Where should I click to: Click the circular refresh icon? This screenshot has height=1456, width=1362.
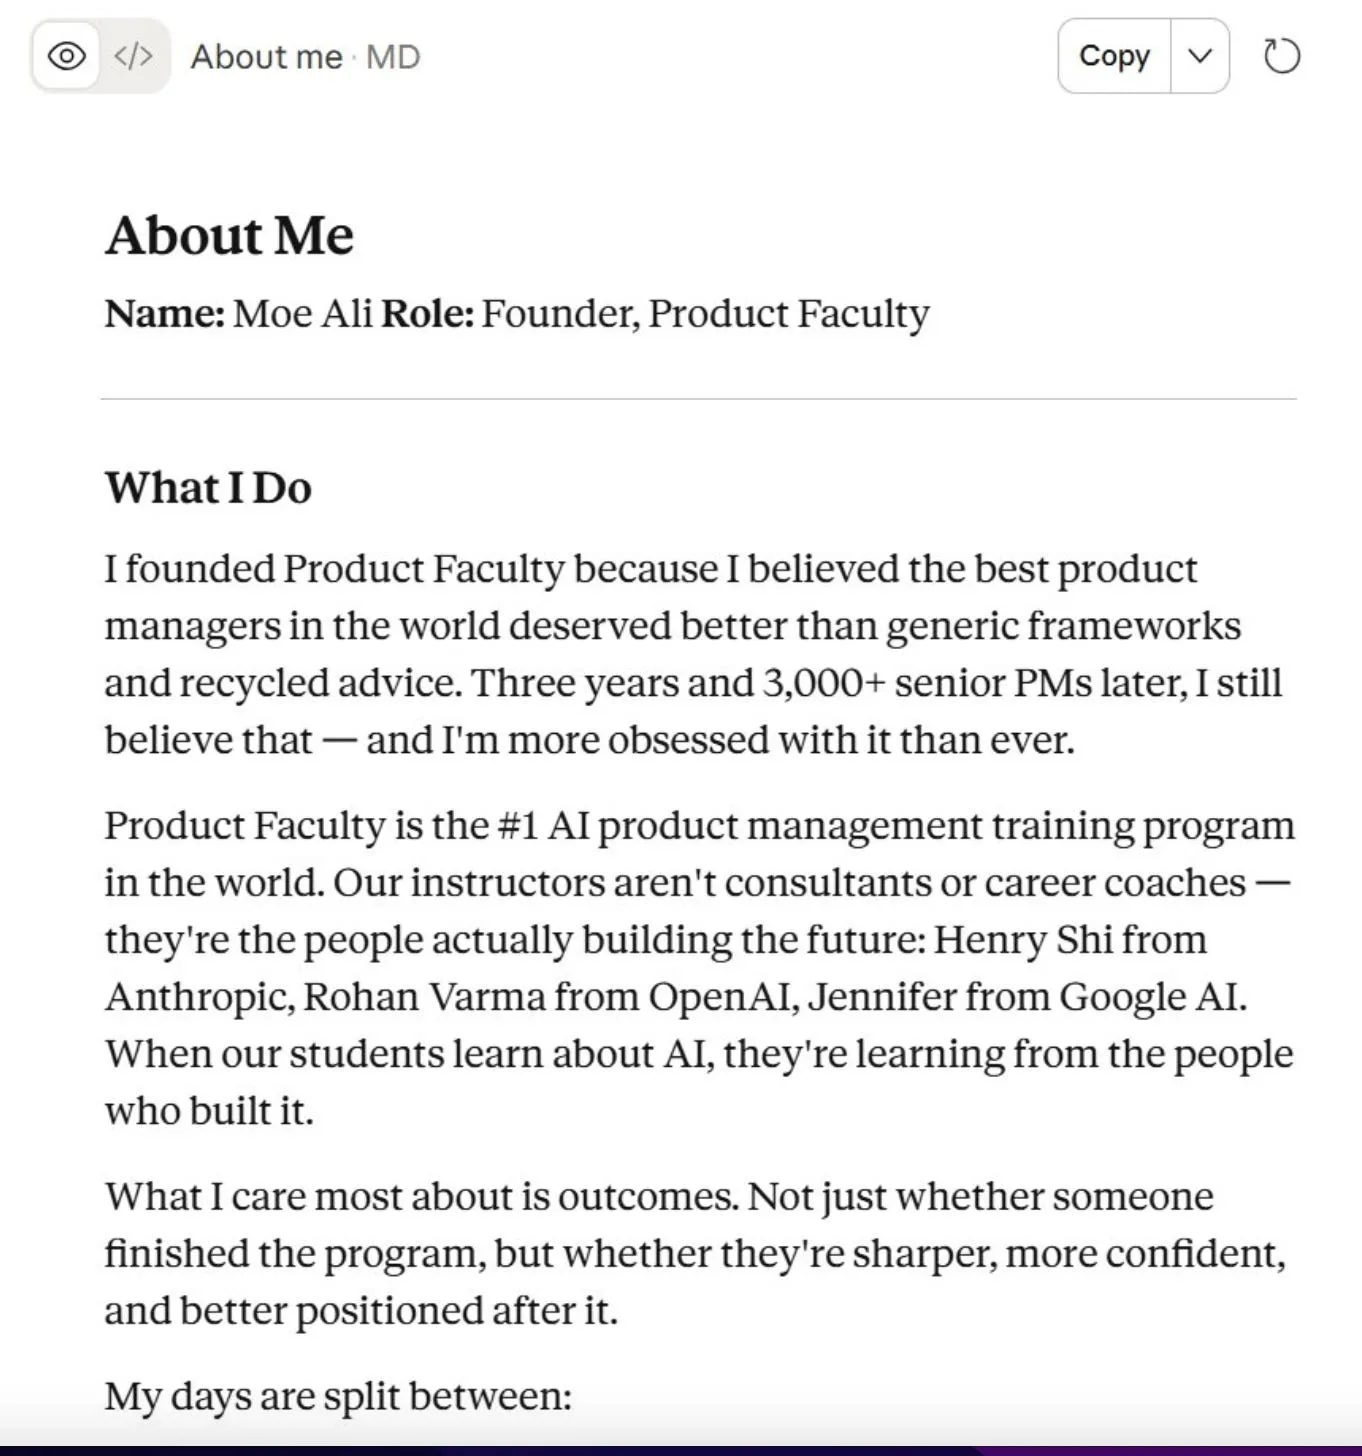click(1282, 56)
